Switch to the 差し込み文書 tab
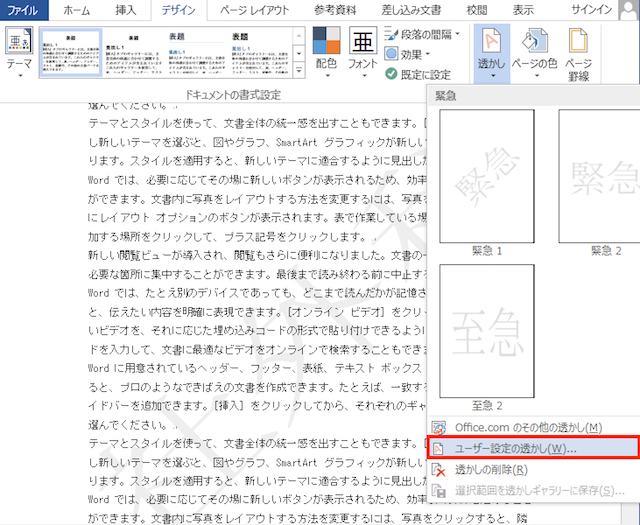Image resolution: width=640 pixels, height=525 pixels. pyautogui.click(x=411, y=10)
